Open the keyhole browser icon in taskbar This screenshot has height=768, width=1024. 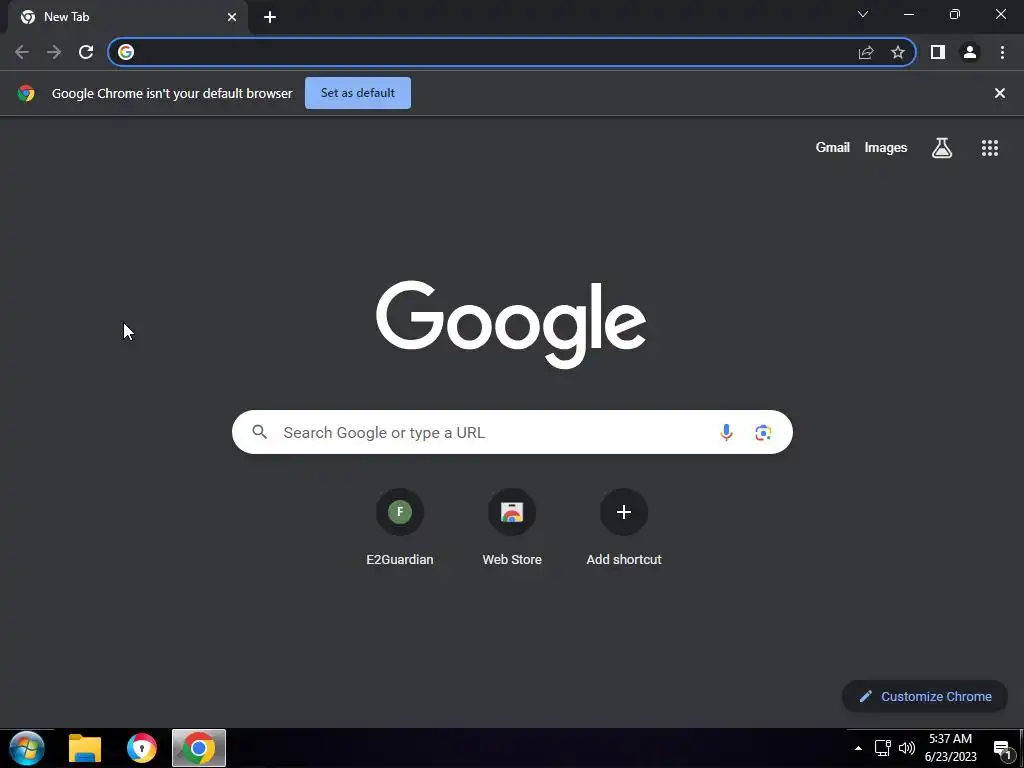(142, 748)
